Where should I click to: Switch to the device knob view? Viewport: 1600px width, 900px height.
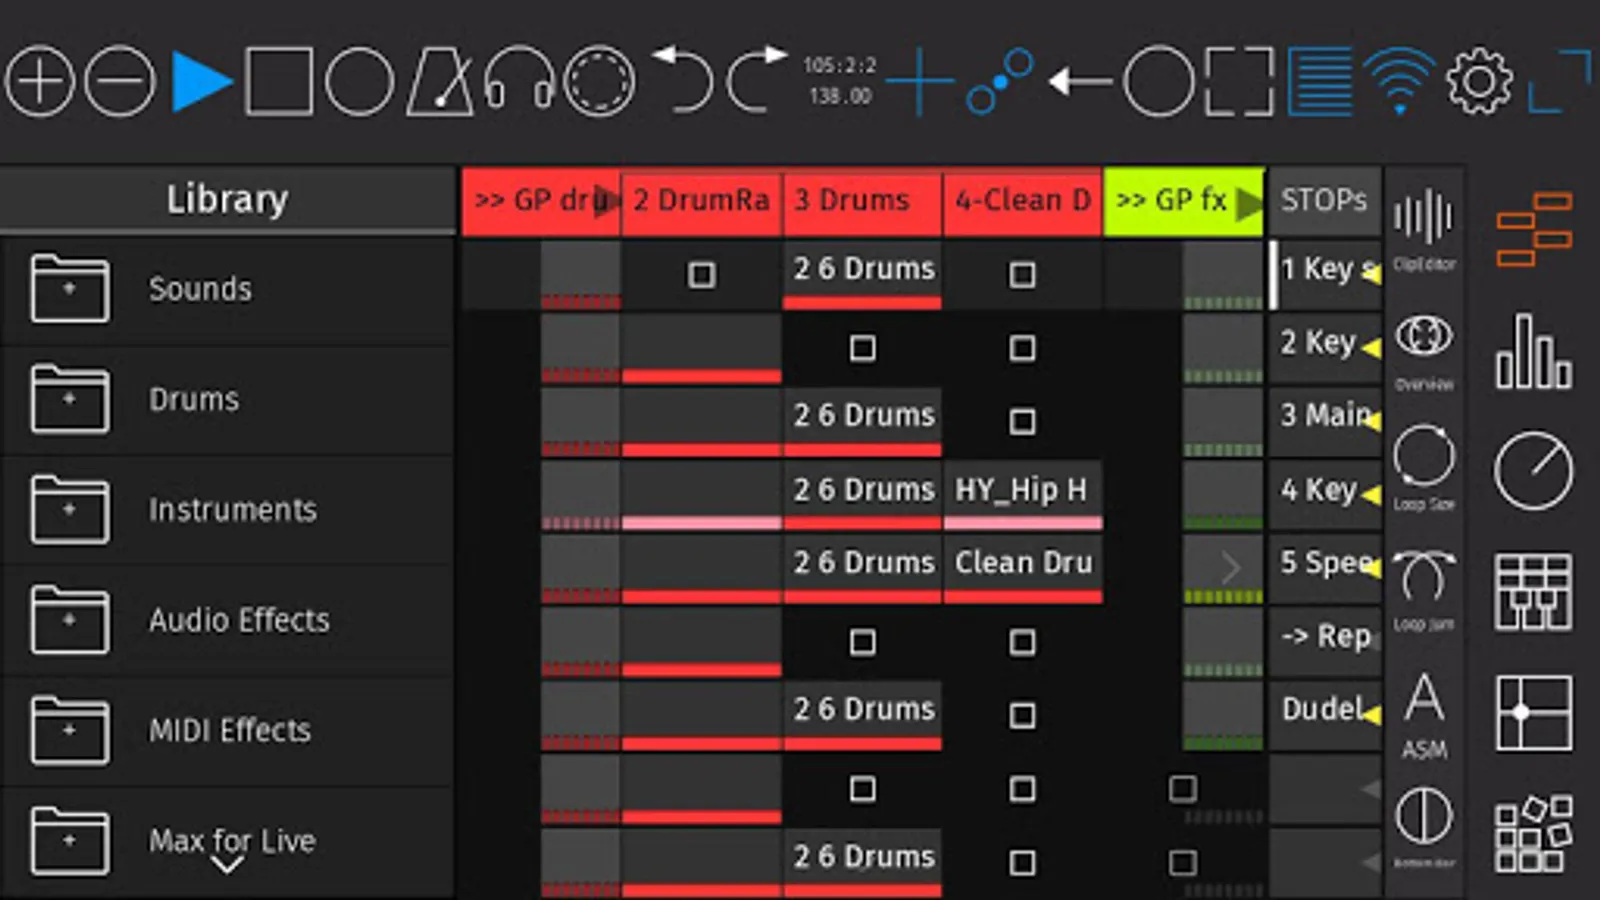(1534, 470)
